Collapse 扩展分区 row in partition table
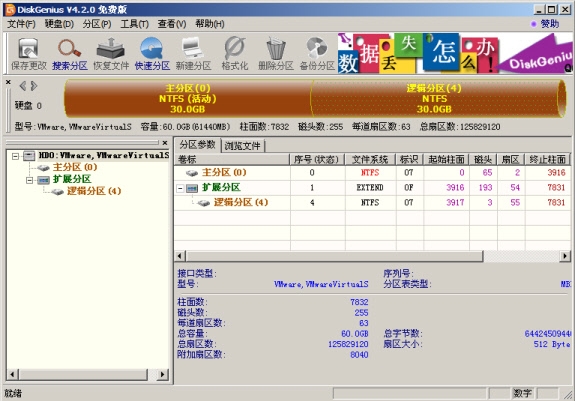The height and width of the screenshot is (401, 575). click(180, 188)
